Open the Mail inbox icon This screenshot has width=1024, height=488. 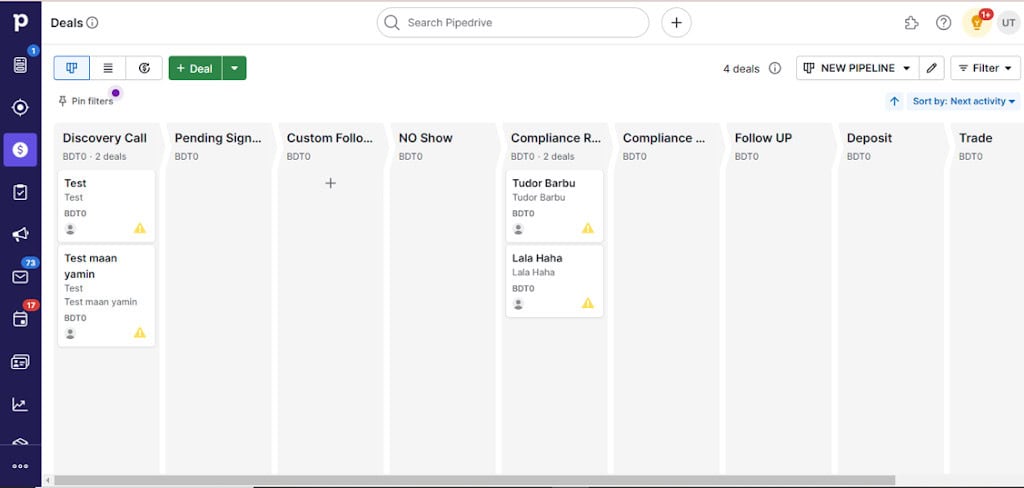(20, 277)
